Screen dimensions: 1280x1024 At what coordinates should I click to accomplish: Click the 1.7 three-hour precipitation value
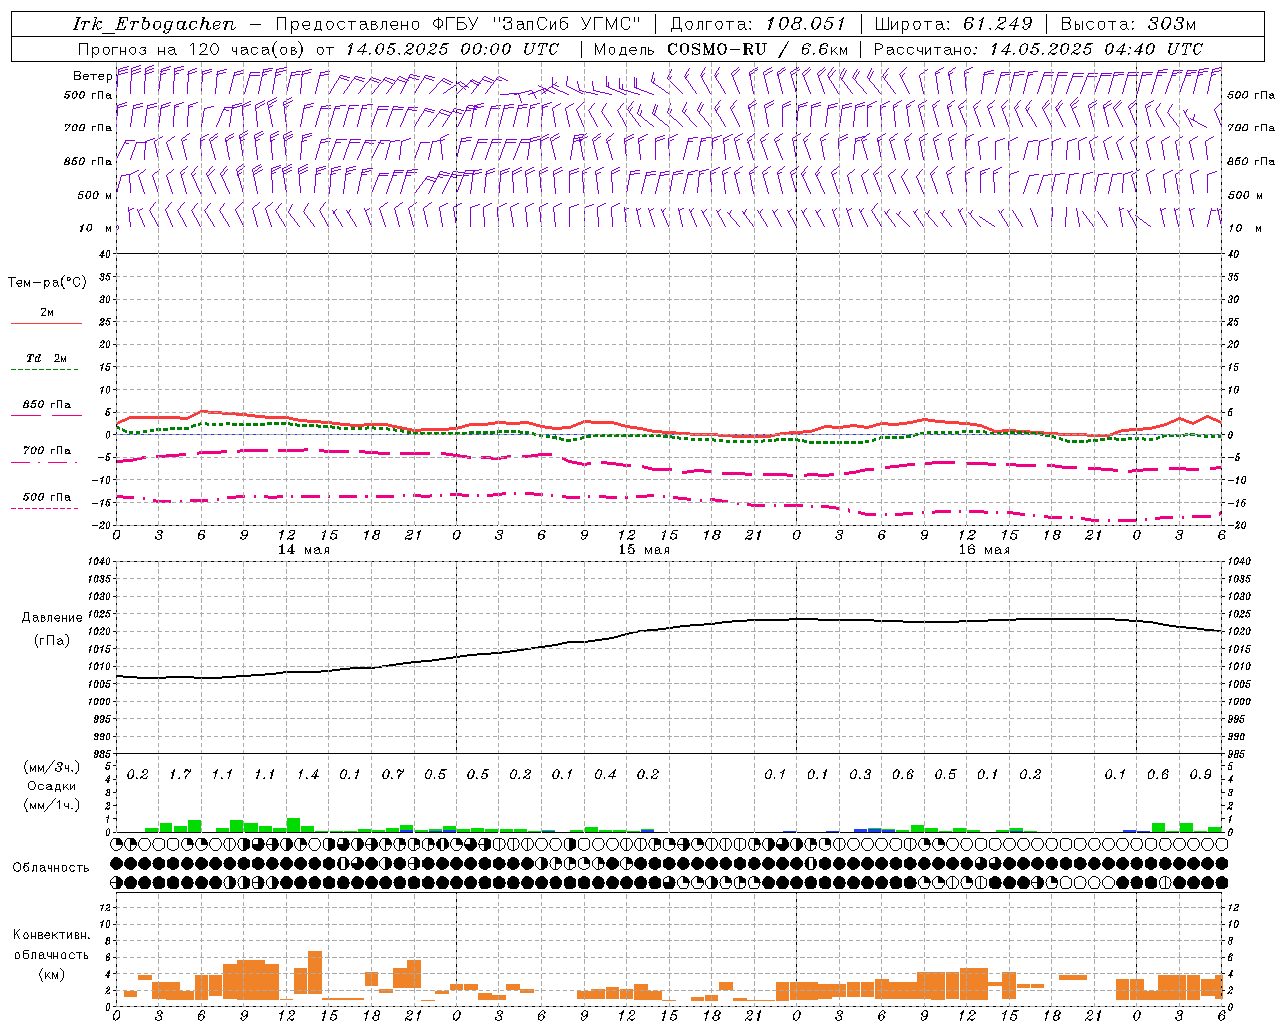click(180, 775)
